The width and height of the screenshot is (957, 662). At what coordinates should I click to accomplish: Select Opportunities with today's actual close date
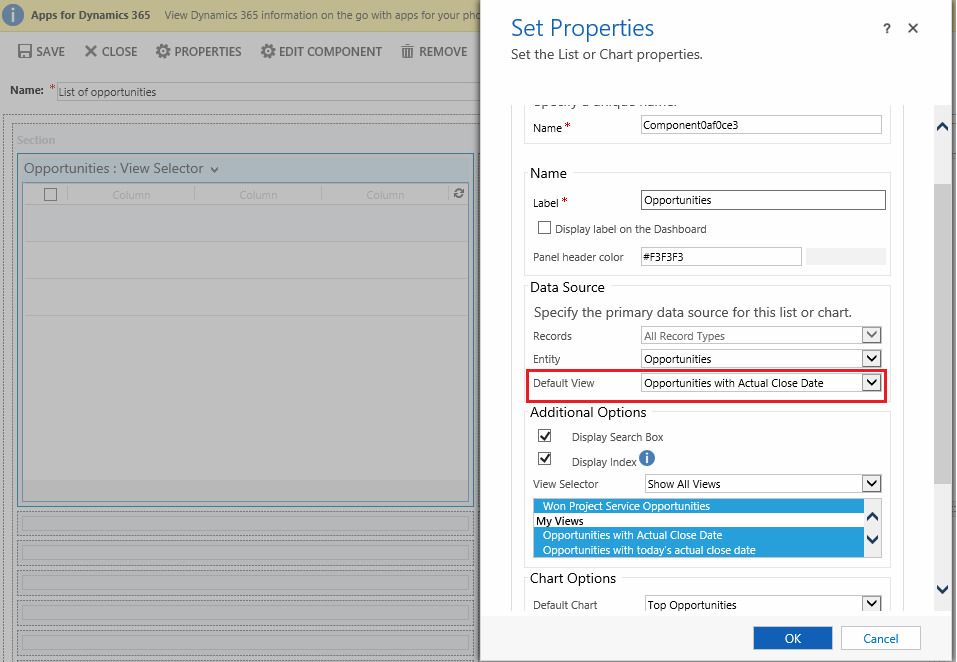point(699,550)
